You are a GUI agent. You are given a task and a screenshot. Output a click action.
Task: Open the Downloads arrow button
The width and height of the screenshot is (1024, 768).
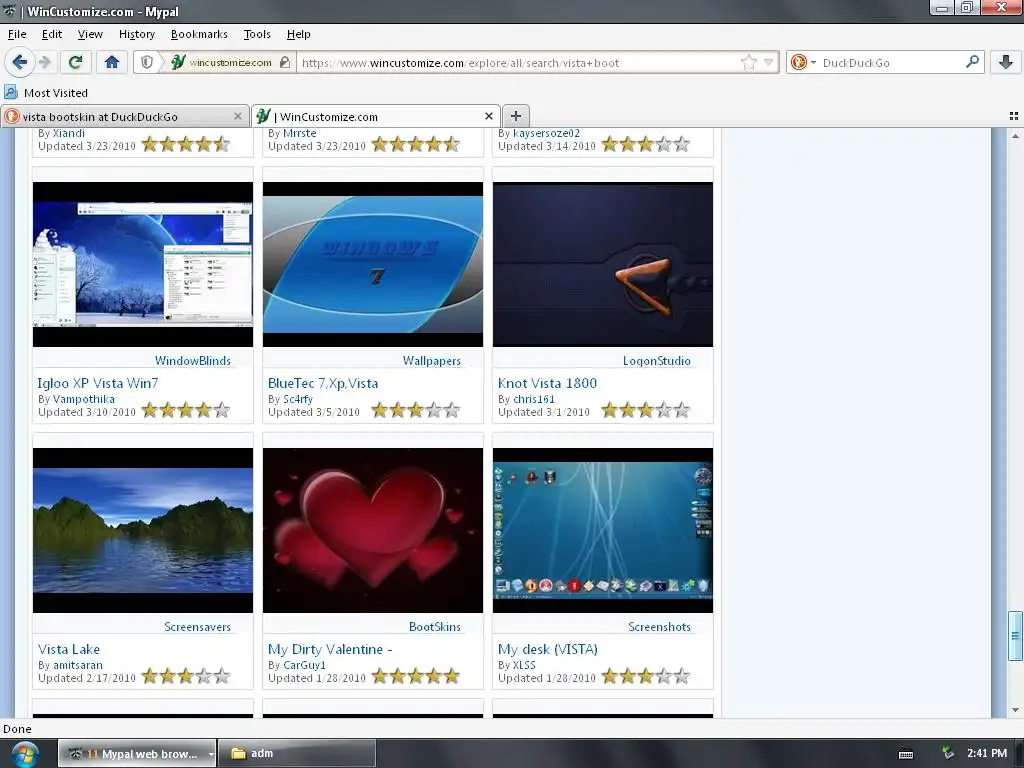point(1006,62)
